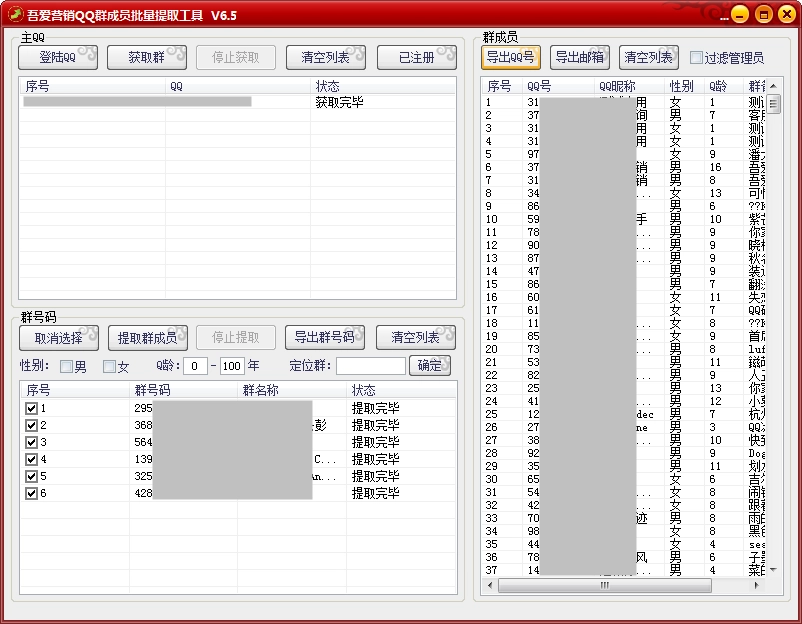Screen dimensions: 802x624
Task: Click the 导出群号码 export button
Action: (324, 337)
